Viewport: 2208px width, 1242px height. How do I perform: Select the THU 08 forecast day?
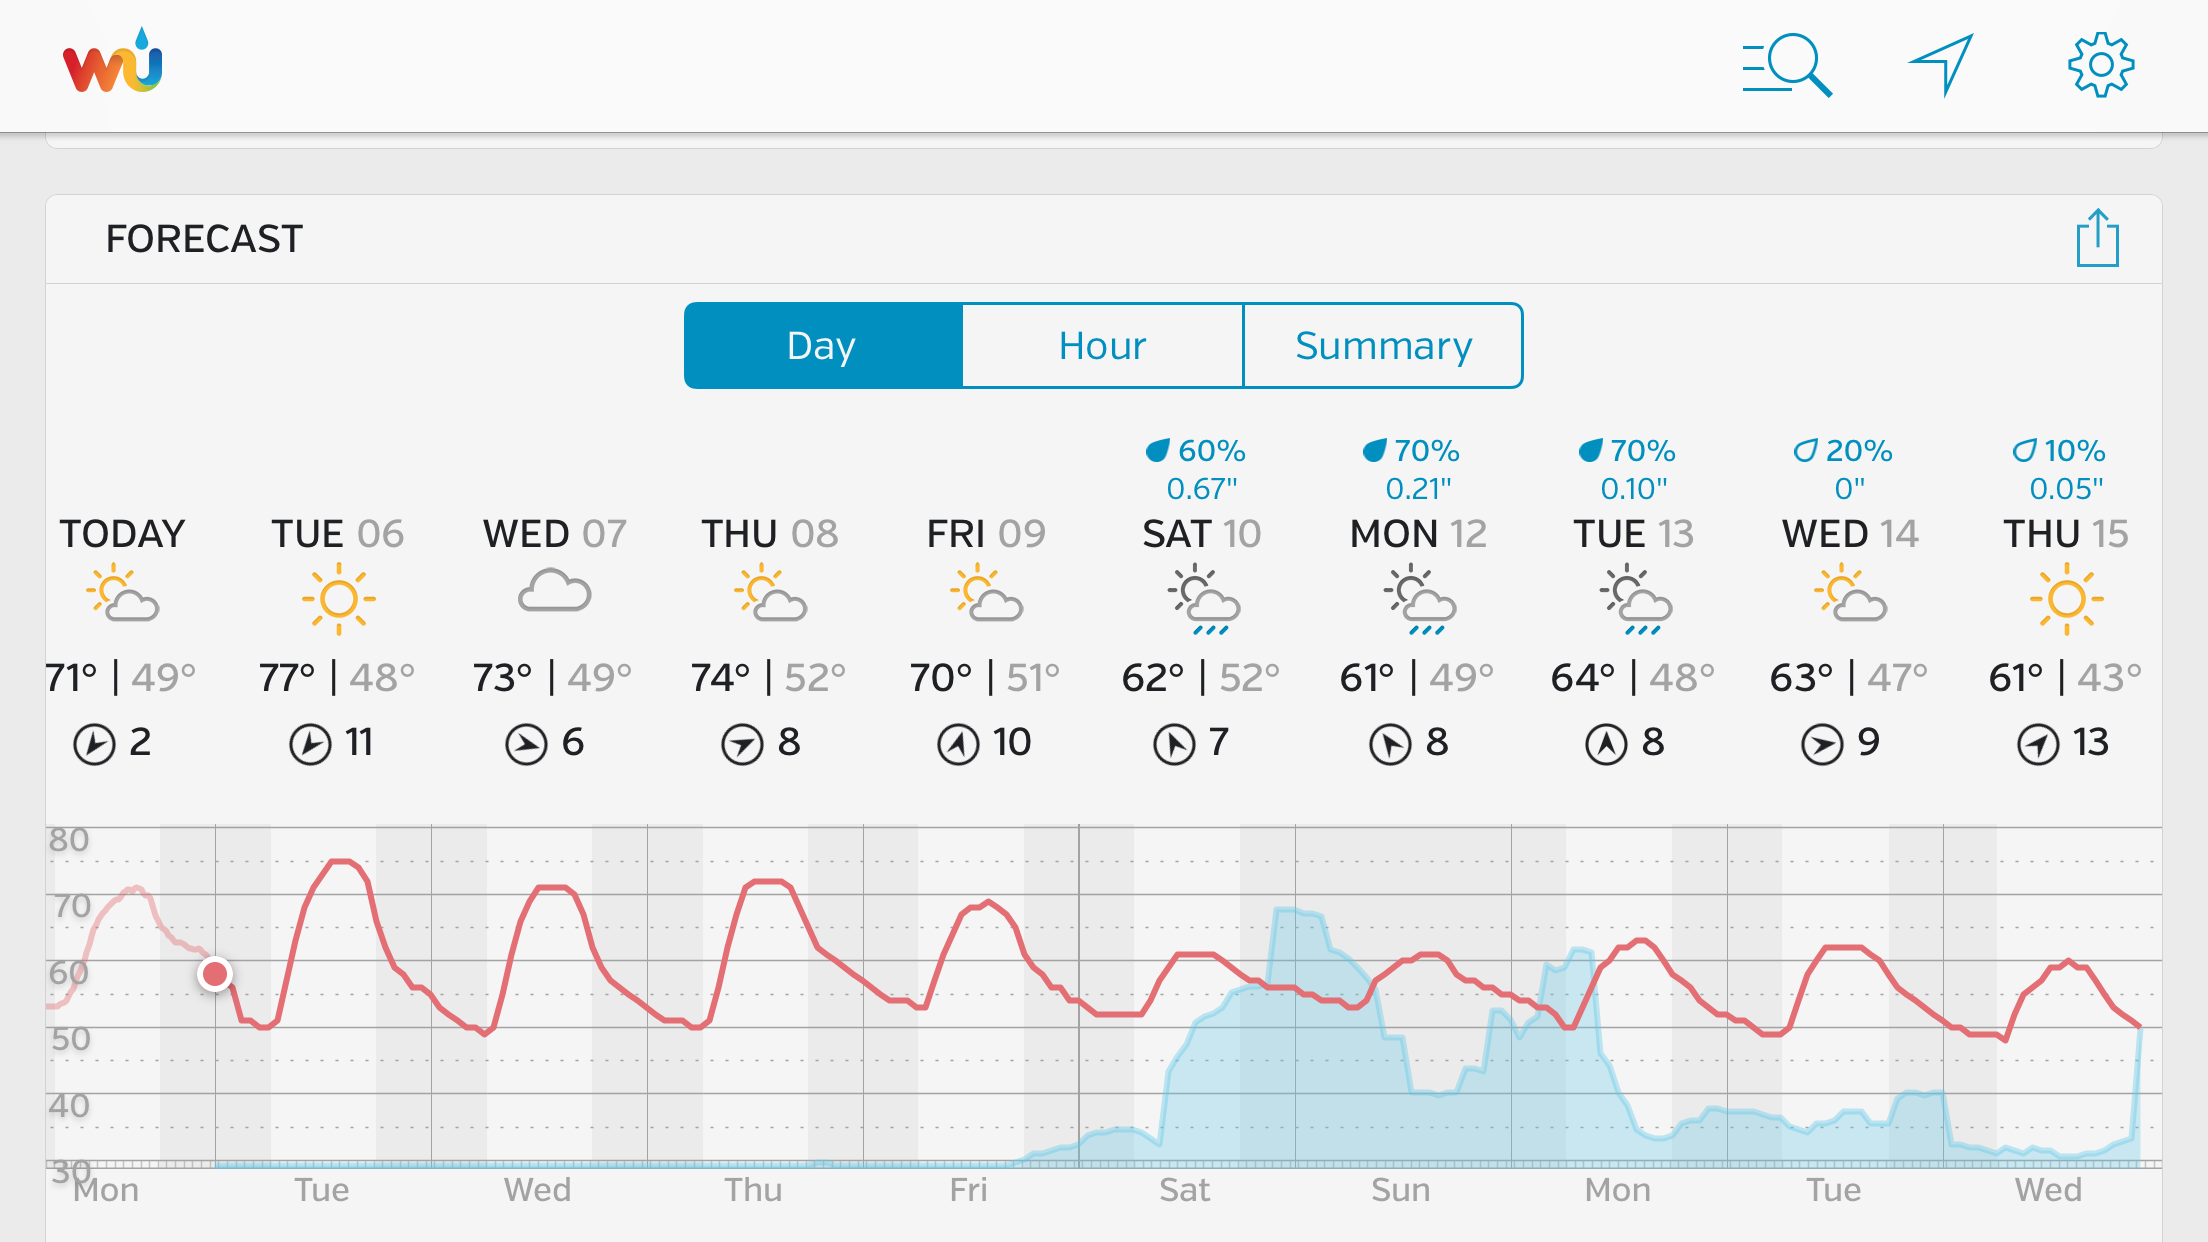click(x=769, y=534)
